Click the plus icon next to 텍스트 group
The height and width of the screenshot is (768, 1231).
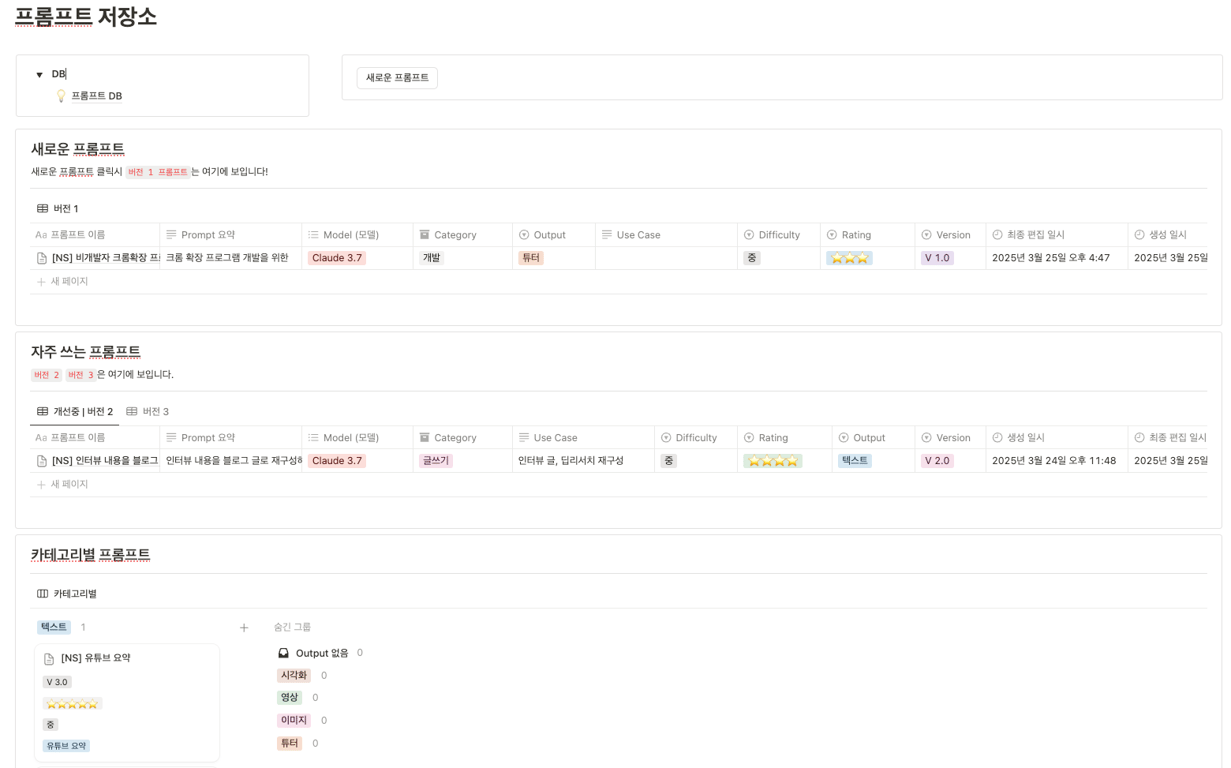click(x=244, y=628)
